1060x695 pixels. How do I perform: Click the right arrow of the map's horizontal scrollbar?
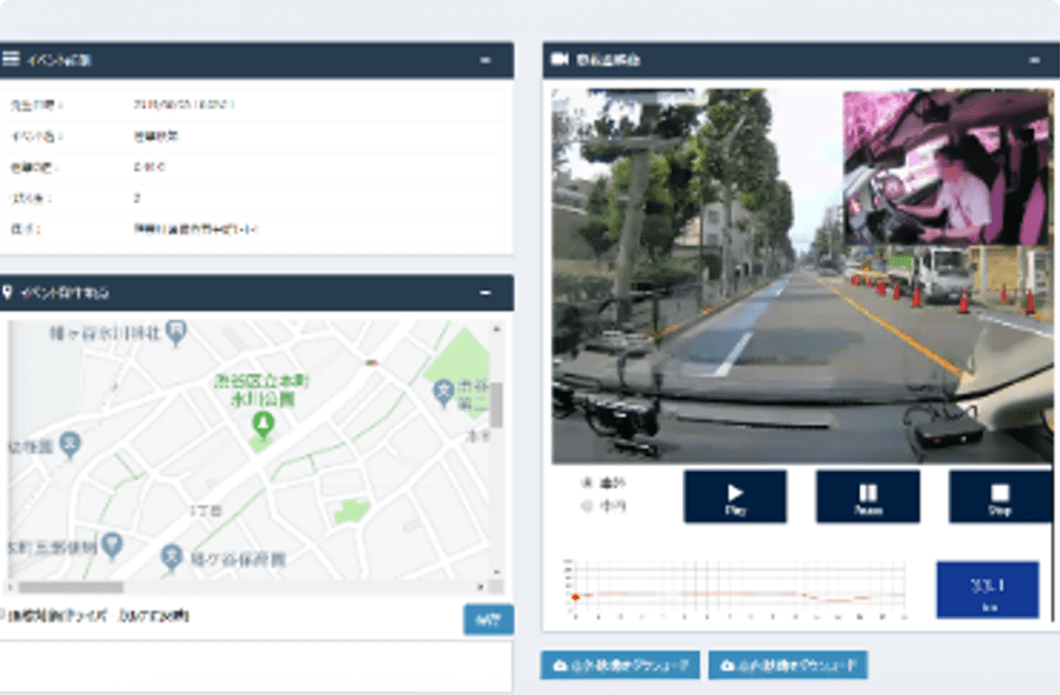(481, 587)
